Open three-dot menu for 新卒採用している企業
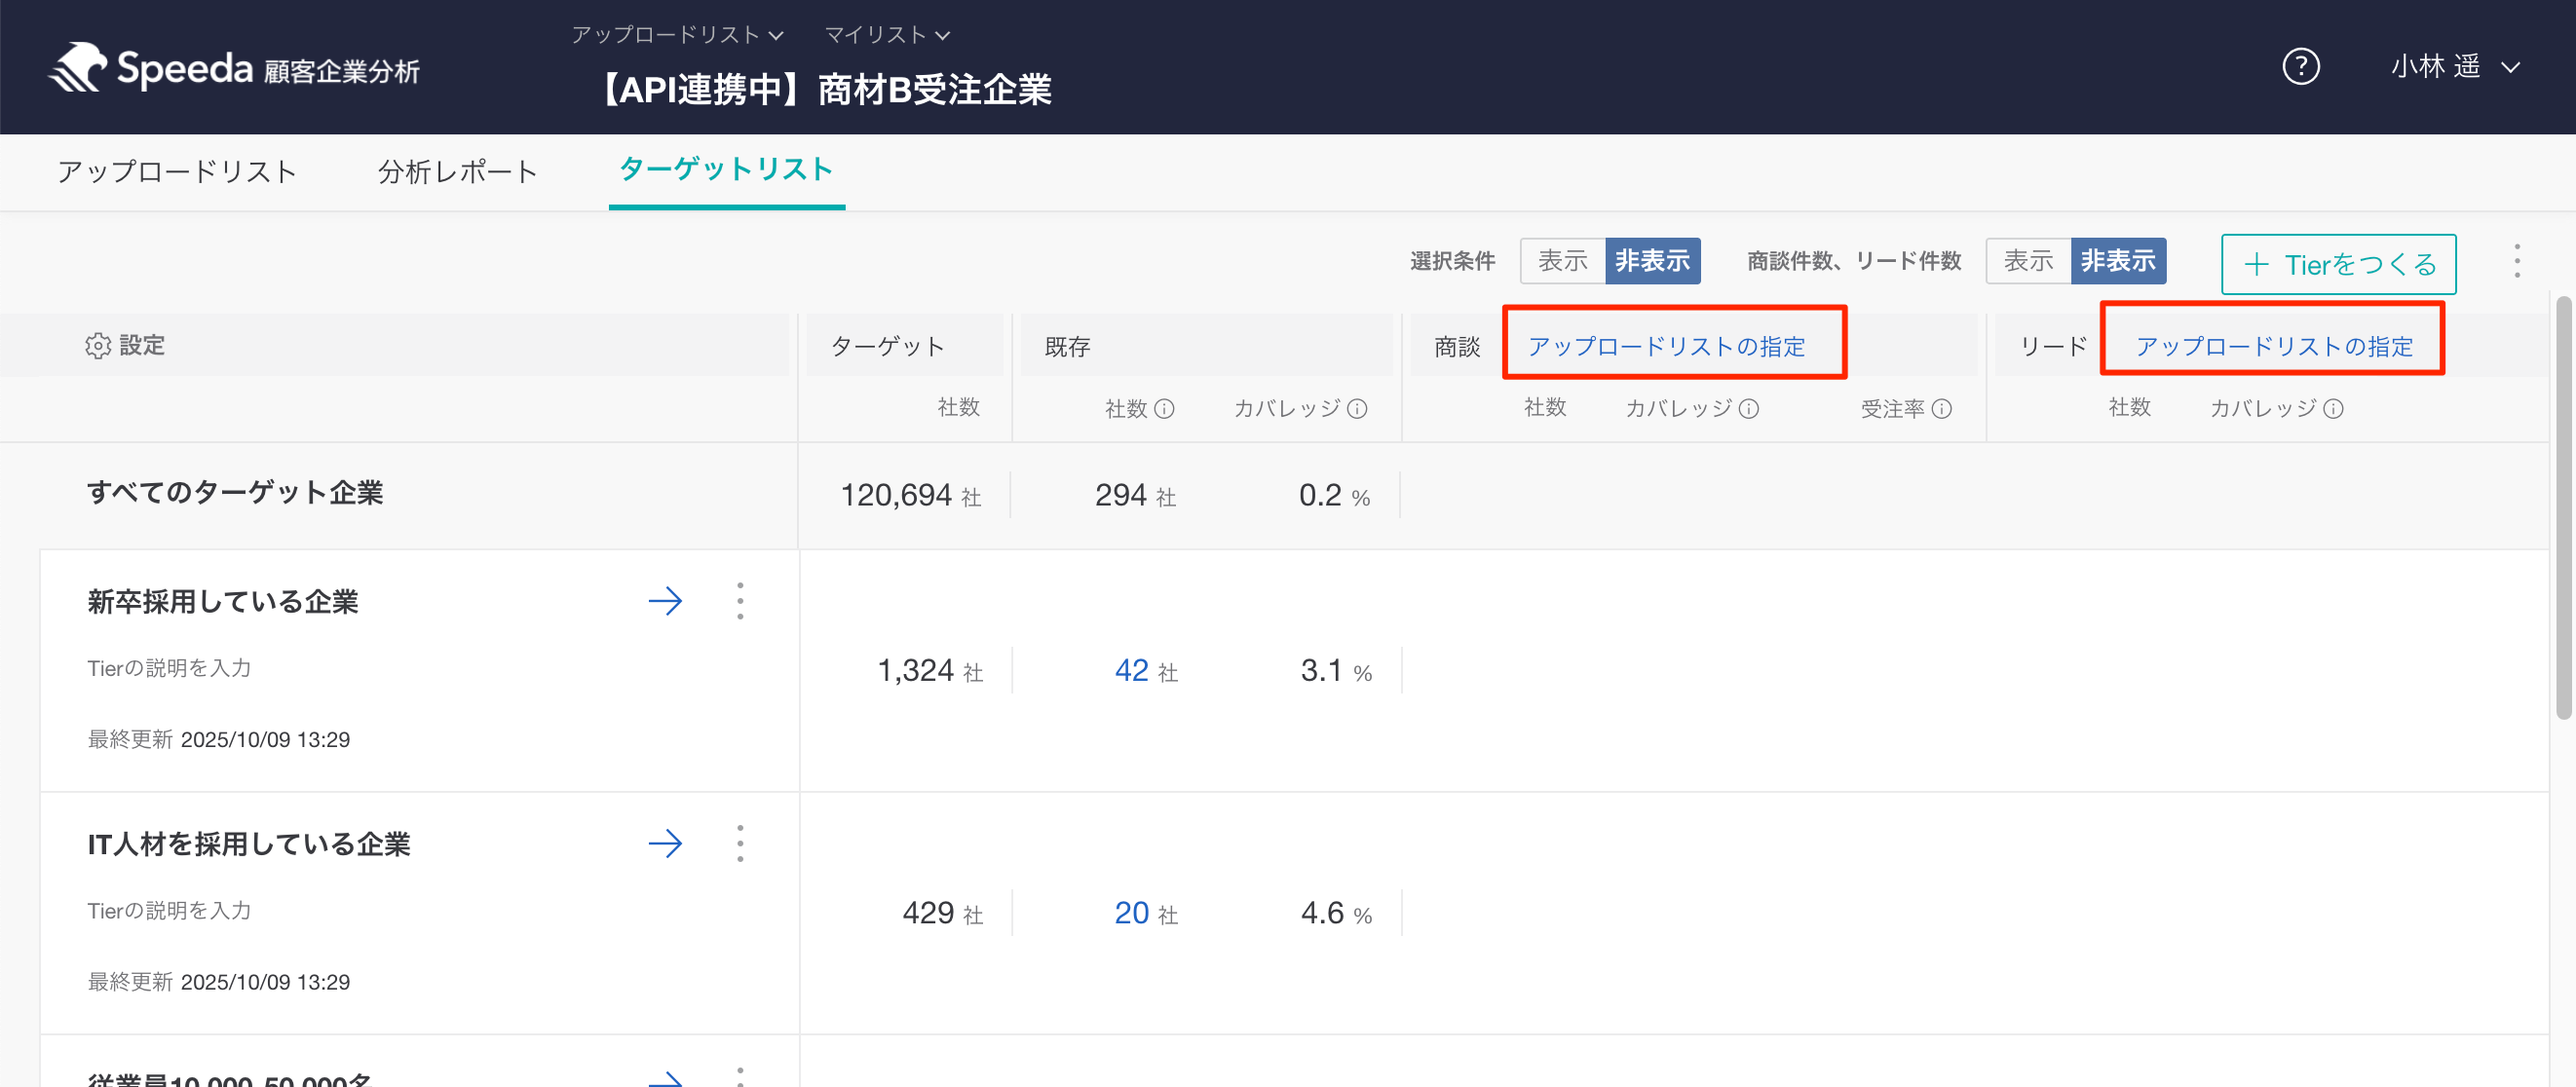The height and width of the screenshot is (1087, 2576). pos(740,601)
